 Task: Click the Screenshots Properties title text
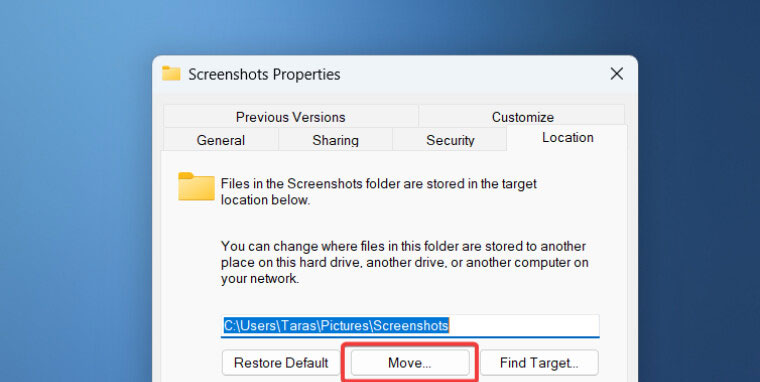coord(264,74)
